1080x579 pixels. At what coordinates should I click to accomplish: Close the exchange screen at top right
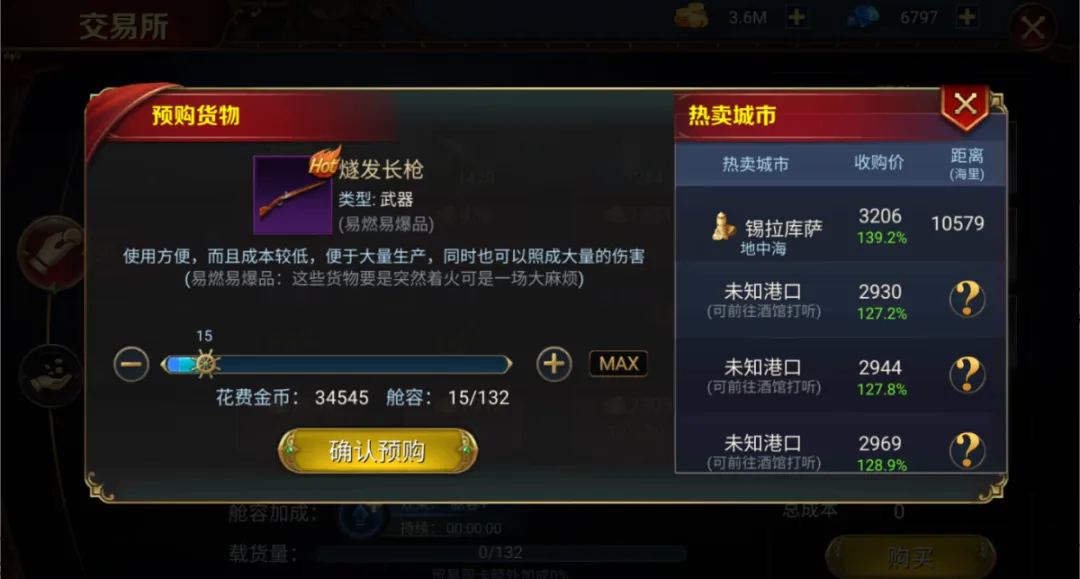pos(1032,28)
